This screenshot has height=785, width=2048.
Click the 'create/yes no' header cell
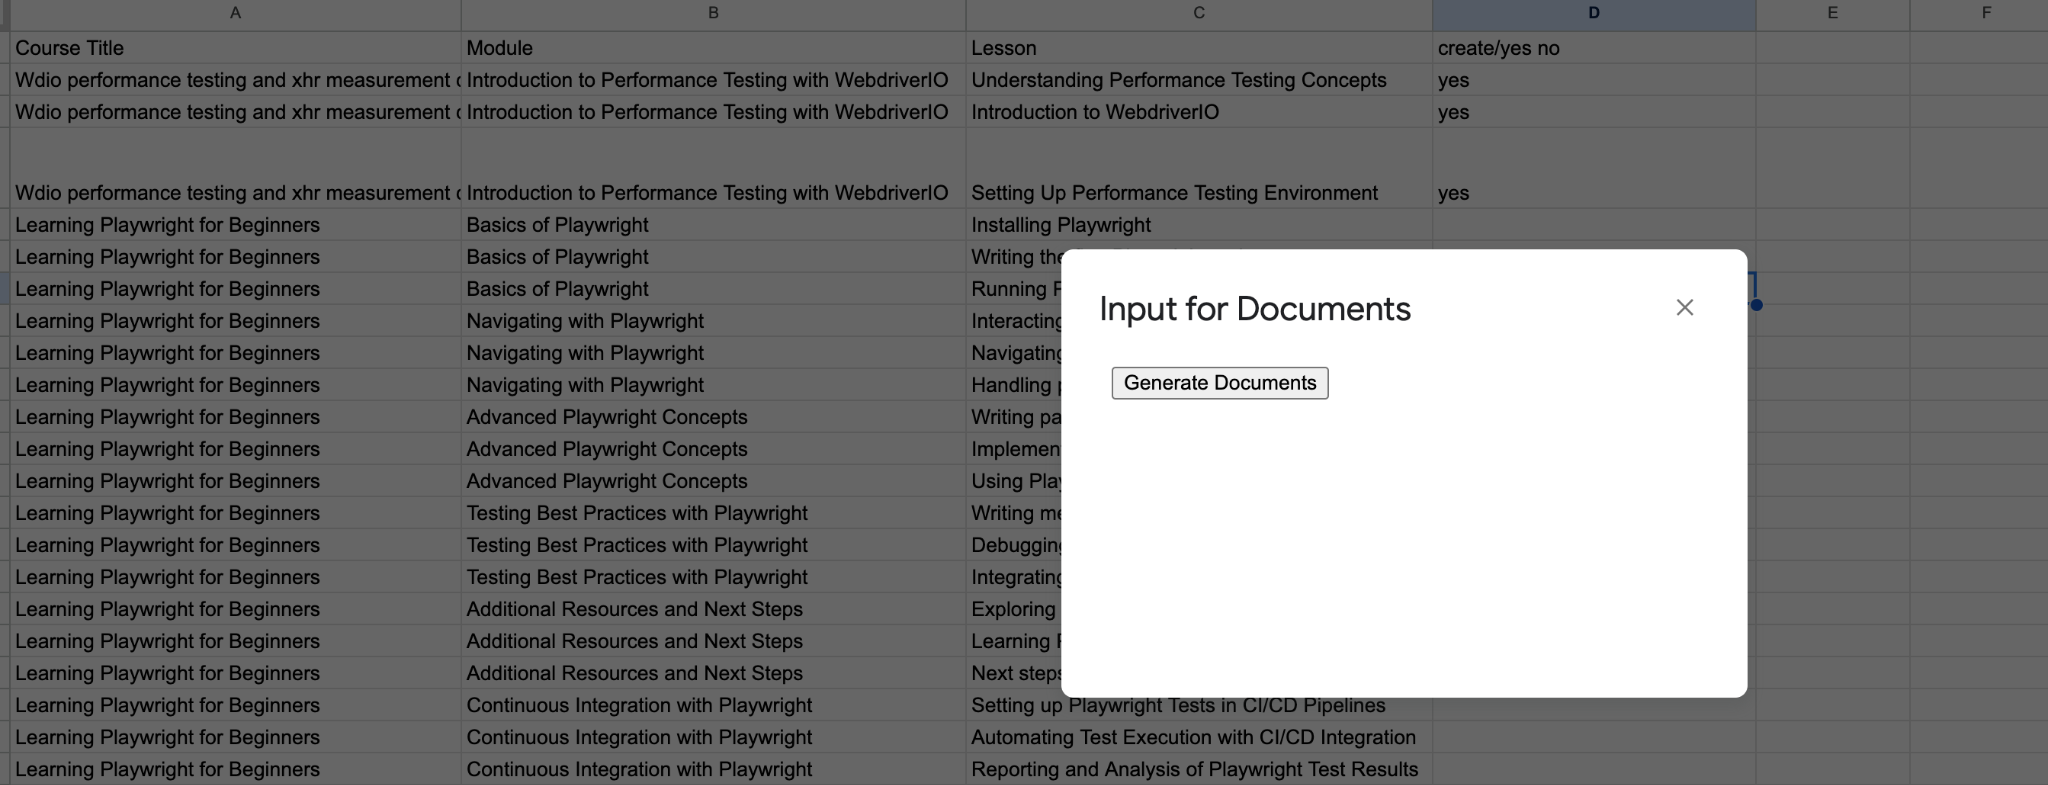[x=1594, y=48]
